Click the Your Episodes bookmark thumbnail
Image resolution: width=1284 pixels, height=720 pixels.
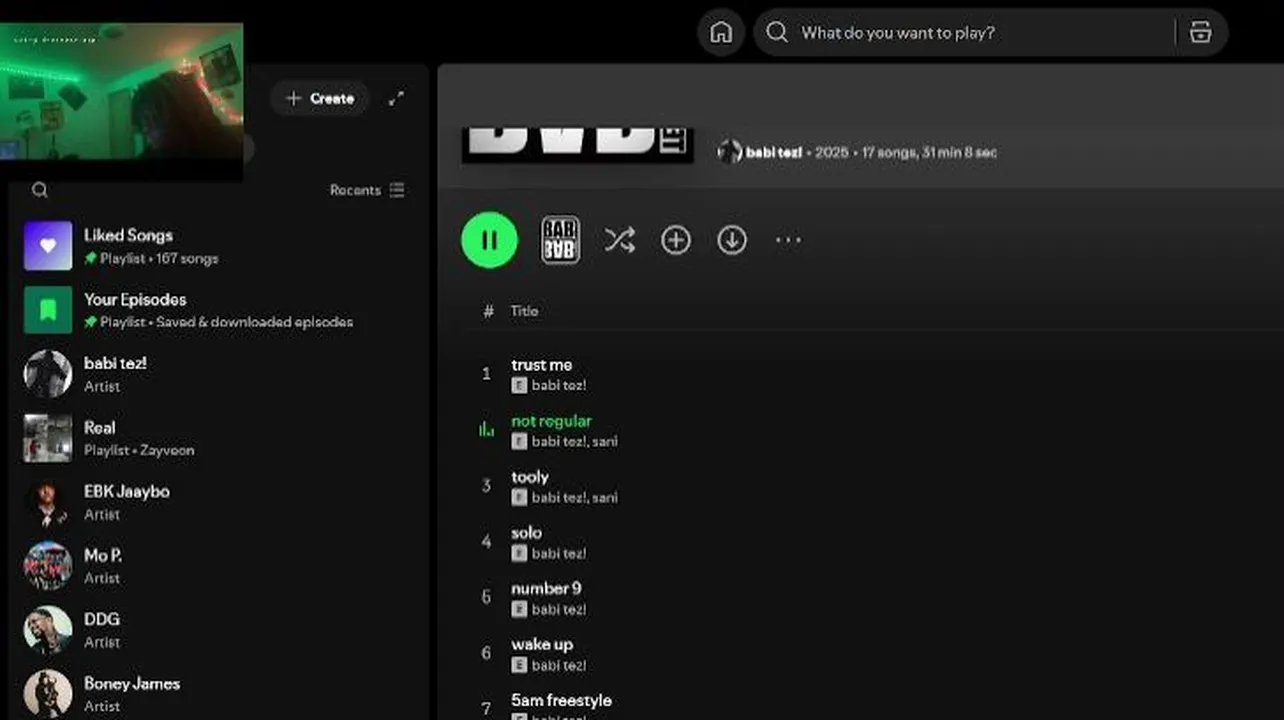coord(48,310)
